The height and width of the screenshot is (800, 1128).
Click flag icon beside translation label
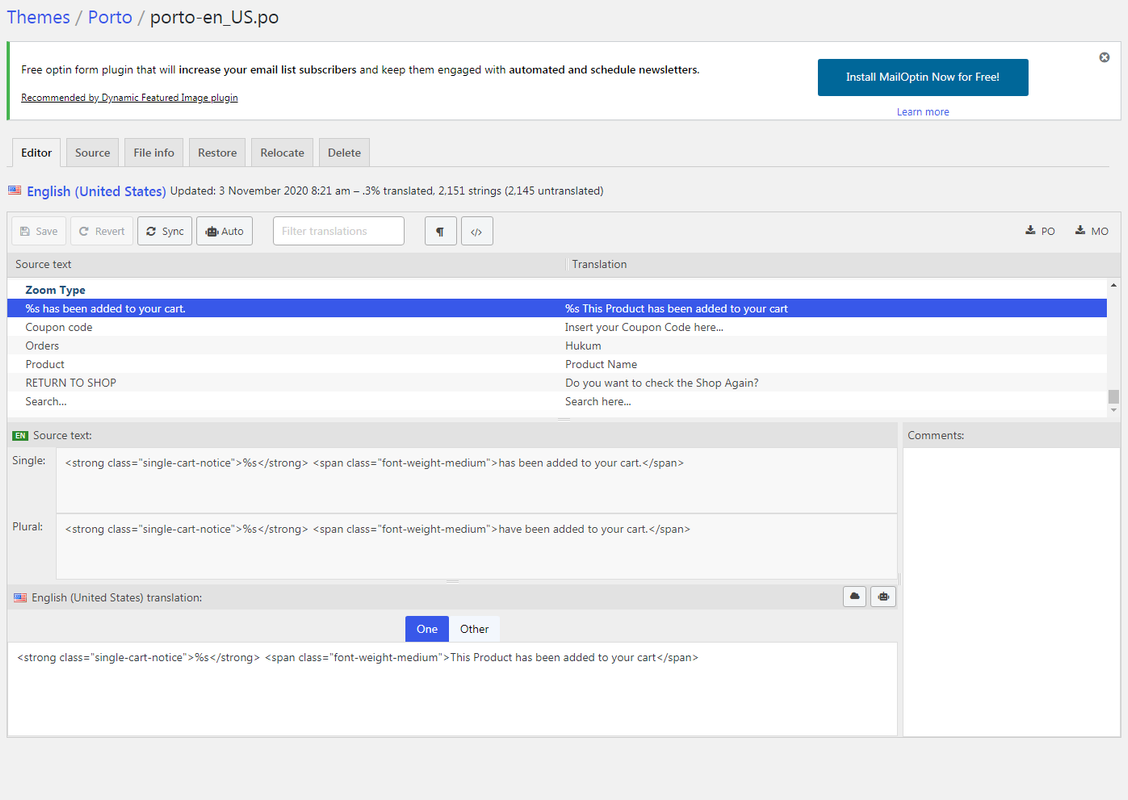pos(20,598)
